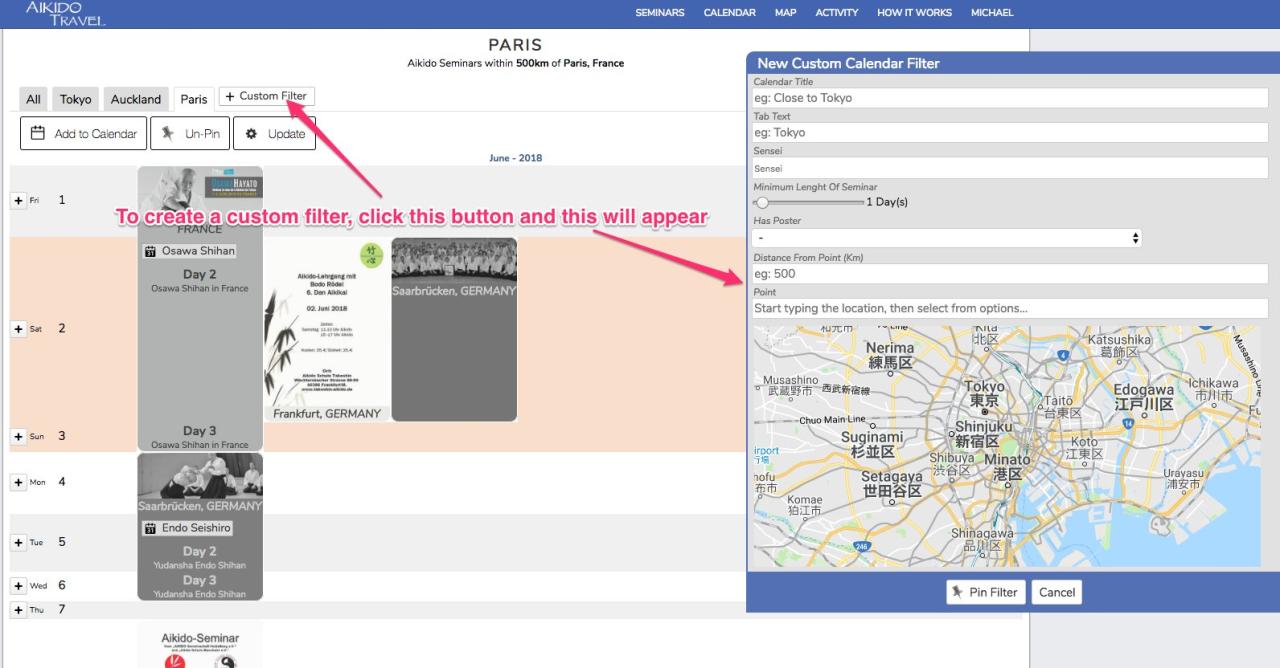Expand Saturday June 2 with plus
Image resolution: width=1280 pixels, height=668 pixels.
18,329
